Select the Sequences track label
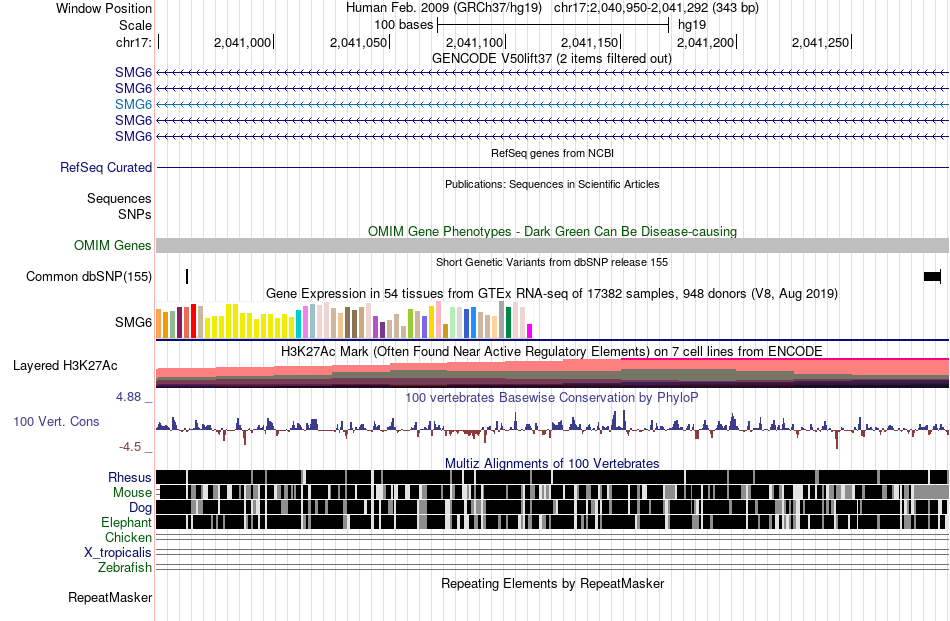 119,199
